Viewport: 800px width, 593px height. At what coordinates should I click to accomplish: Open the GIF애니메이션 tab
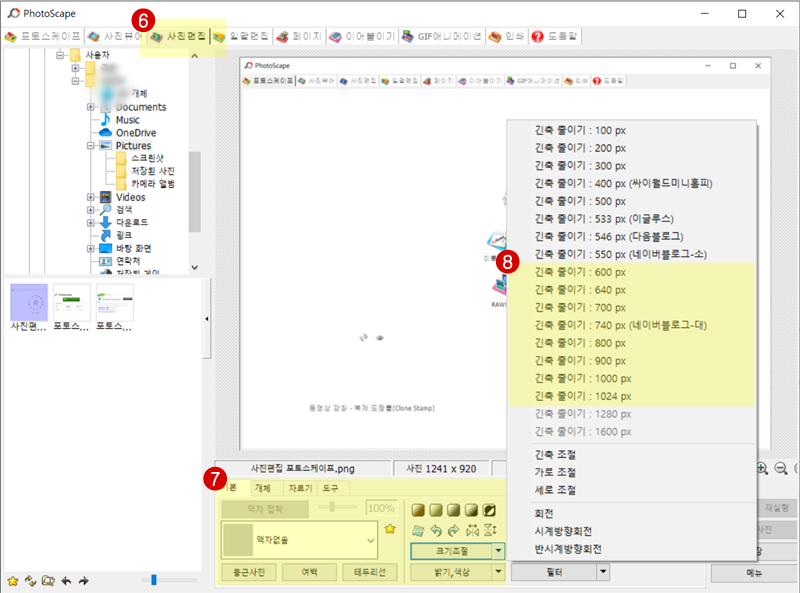pyautogui.click(x=442, y=36)
